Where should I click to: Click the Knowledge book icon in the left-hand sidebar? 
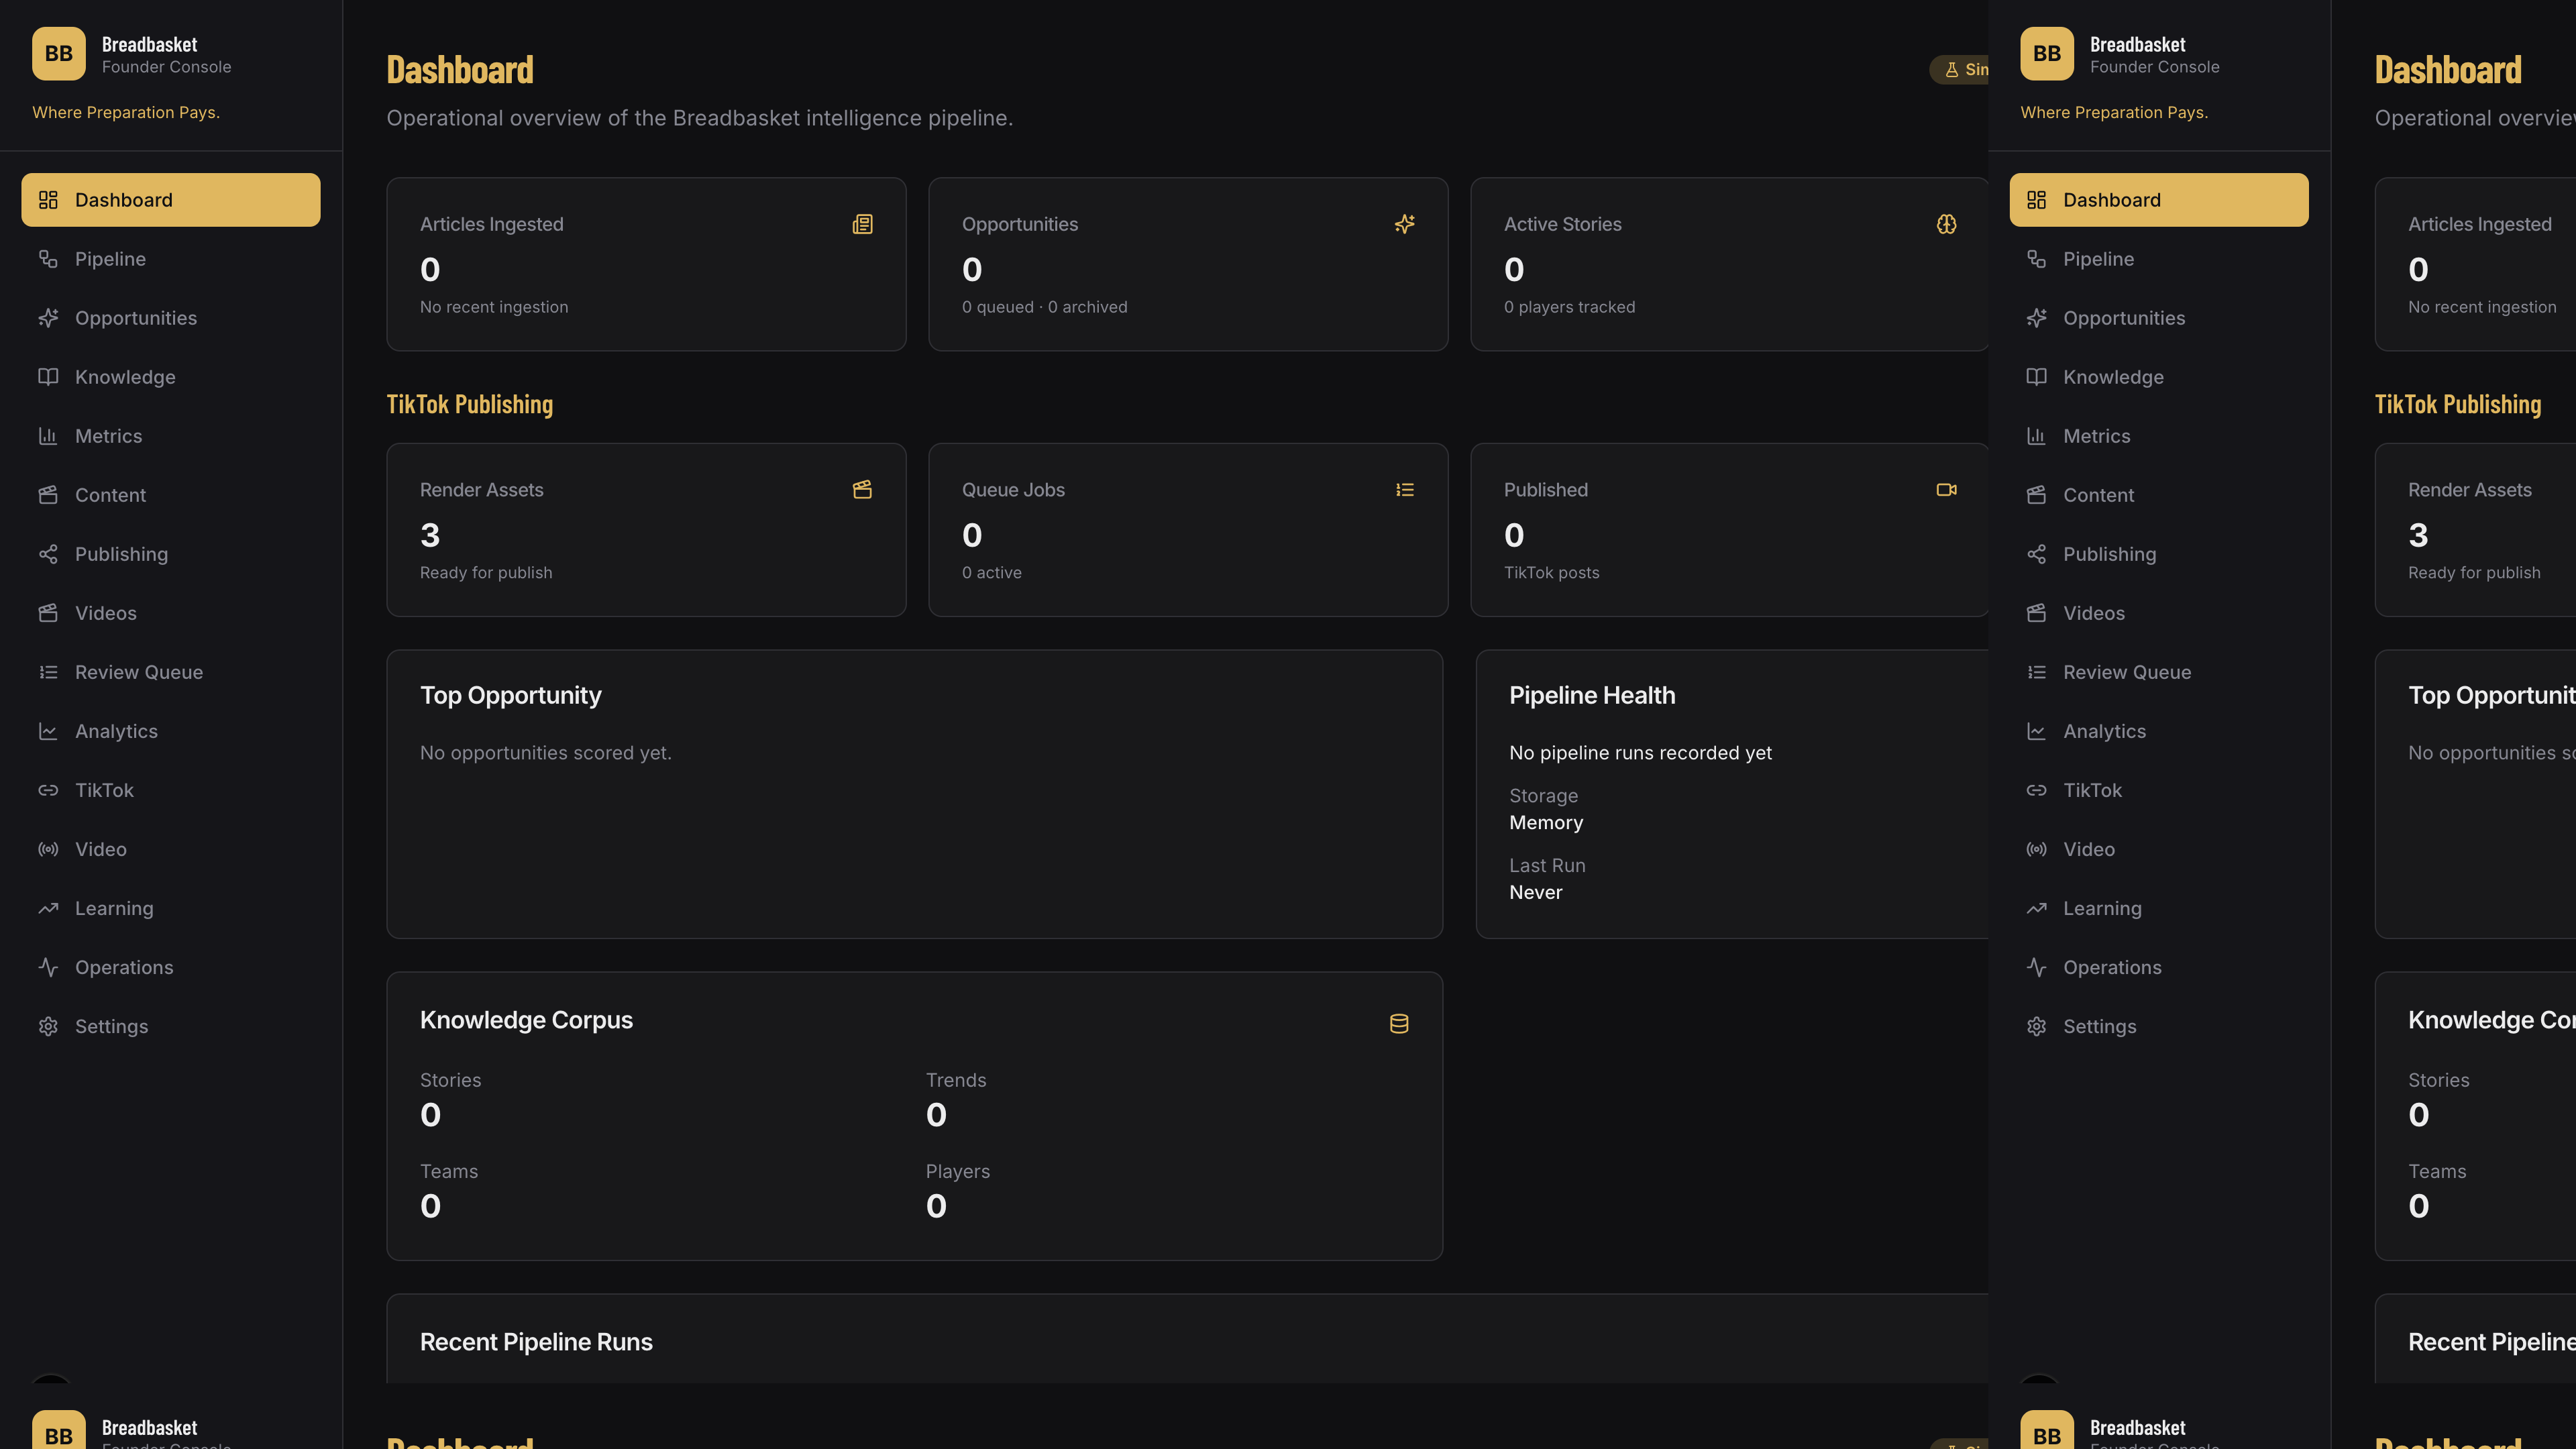pyautogui.click(x=48, y=377)
